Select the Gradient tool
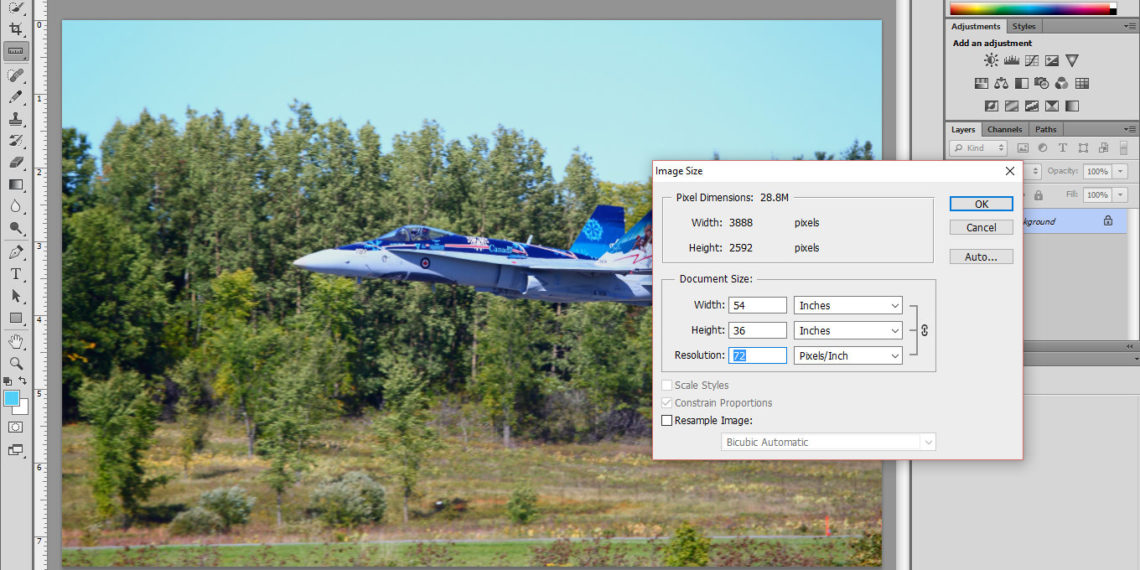The height and width of the screenshot is (570, 1140). (x=15, y=185)
